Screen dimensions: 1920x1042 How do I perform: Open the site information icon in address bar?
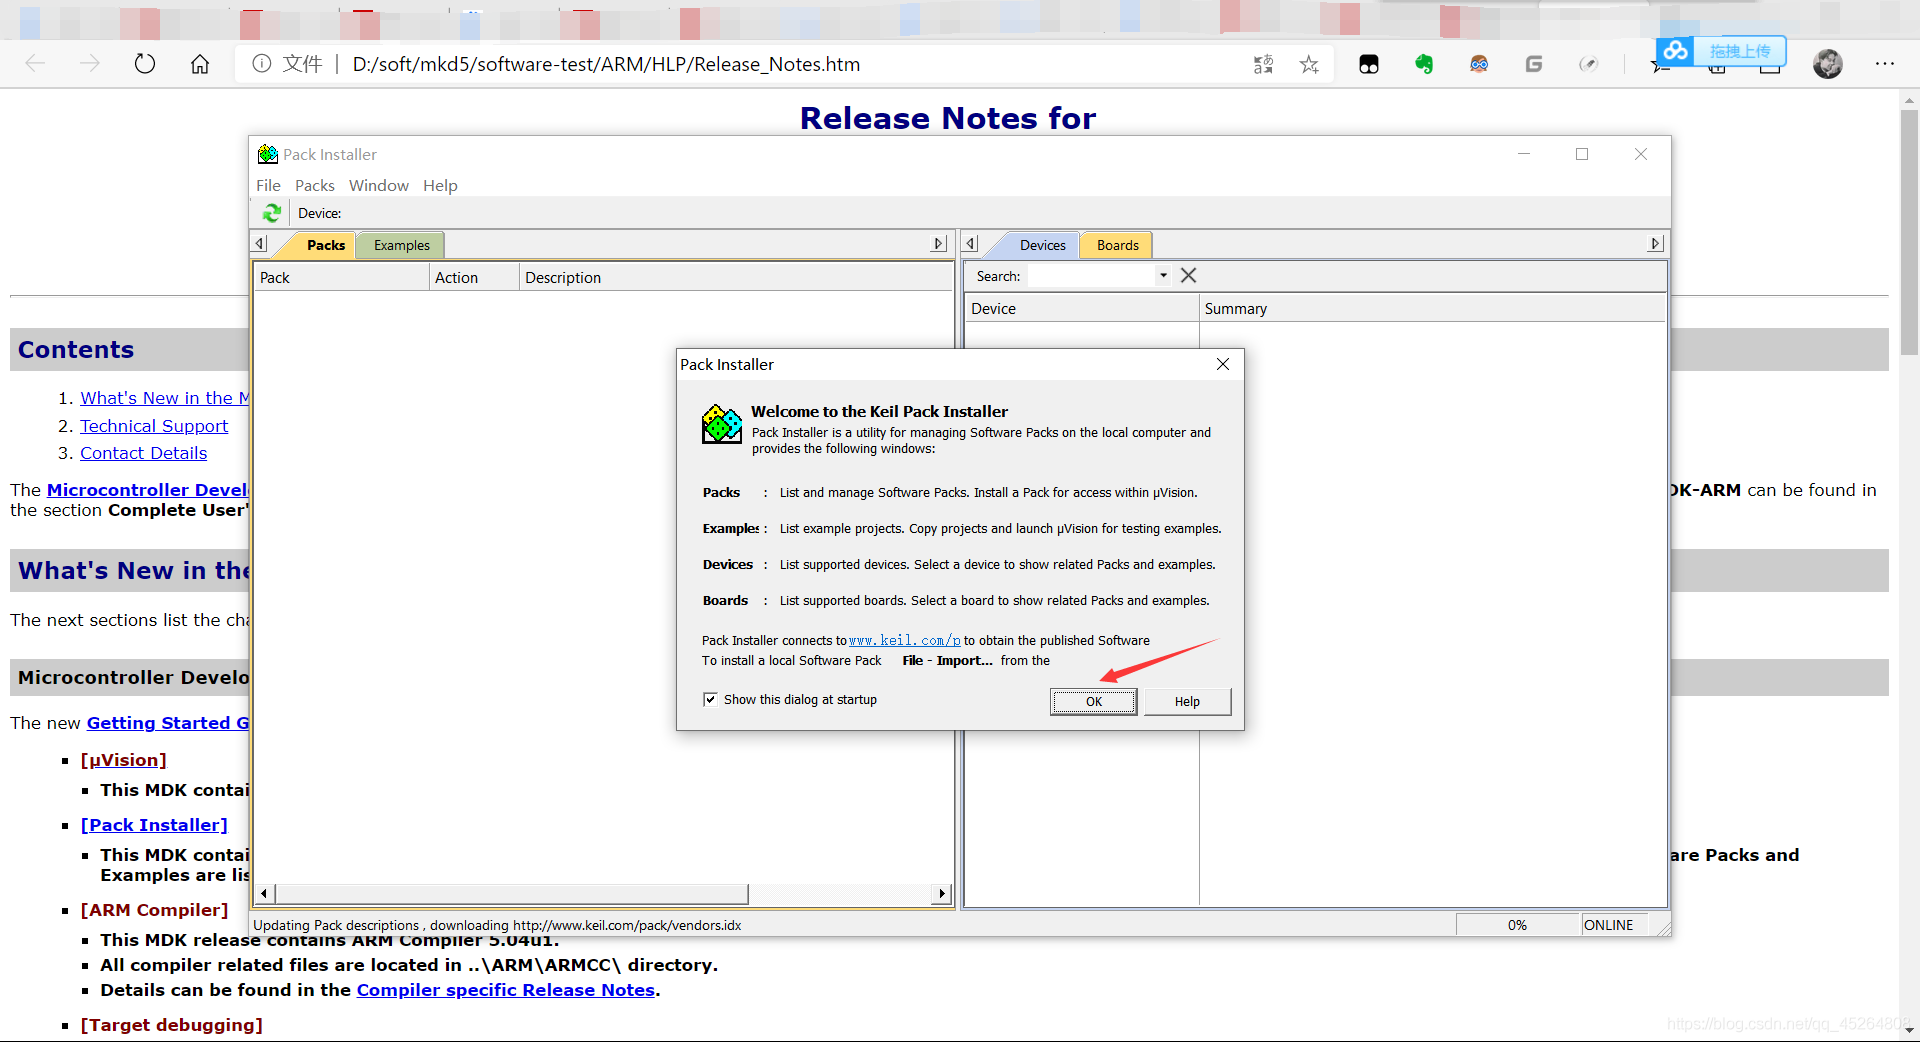(262, 64)
